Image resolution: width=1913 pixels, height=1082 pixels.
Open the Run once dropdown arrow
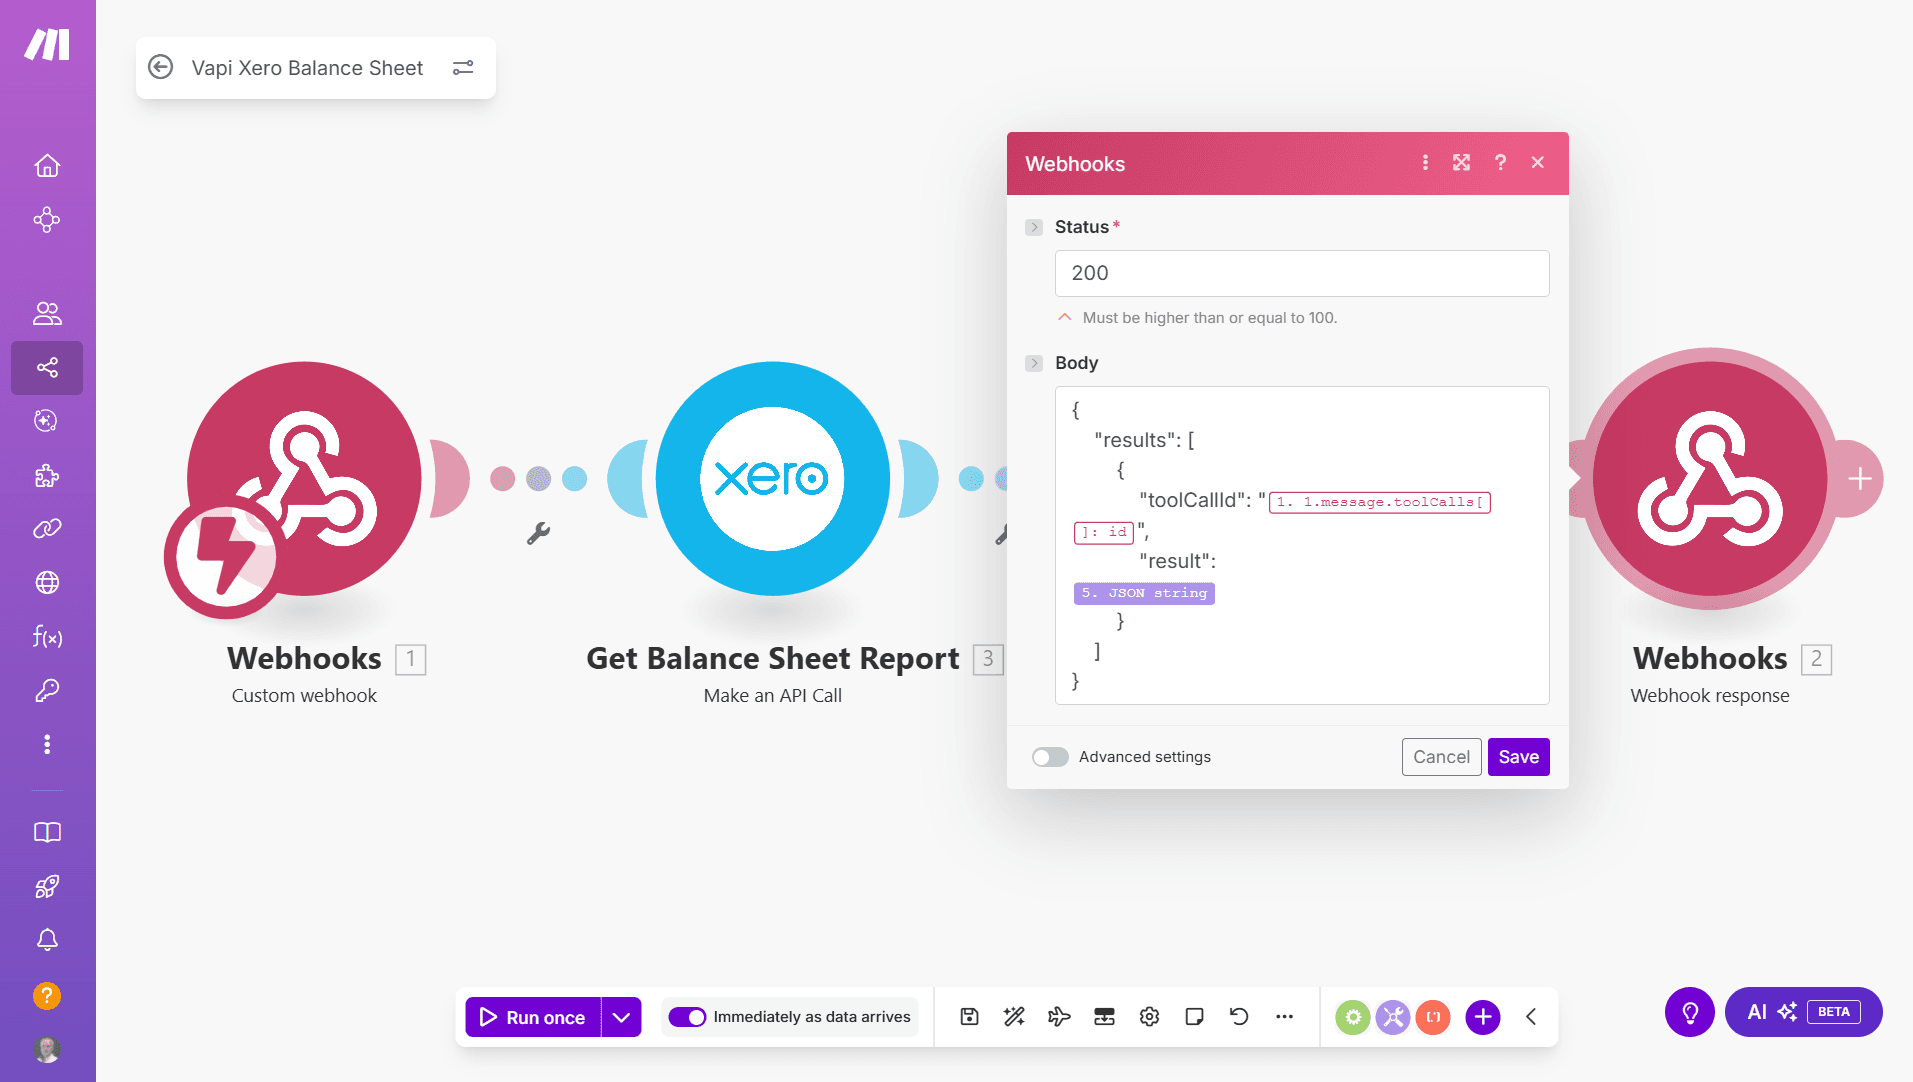pyautogui.click(x=621, y=1017)
